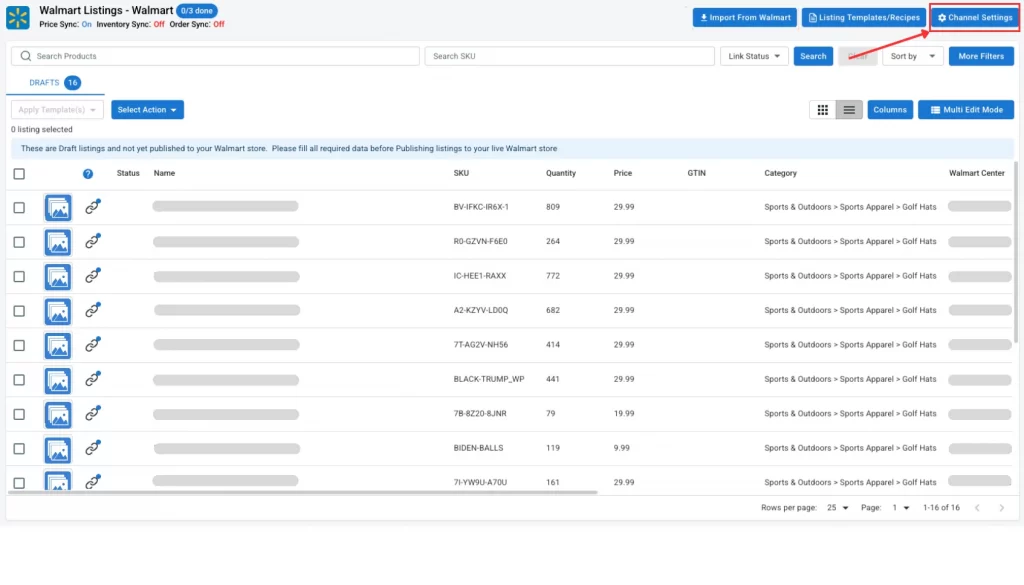Click link icon for SKU 7B-8Z20-8JNR

tap(93, 413)
